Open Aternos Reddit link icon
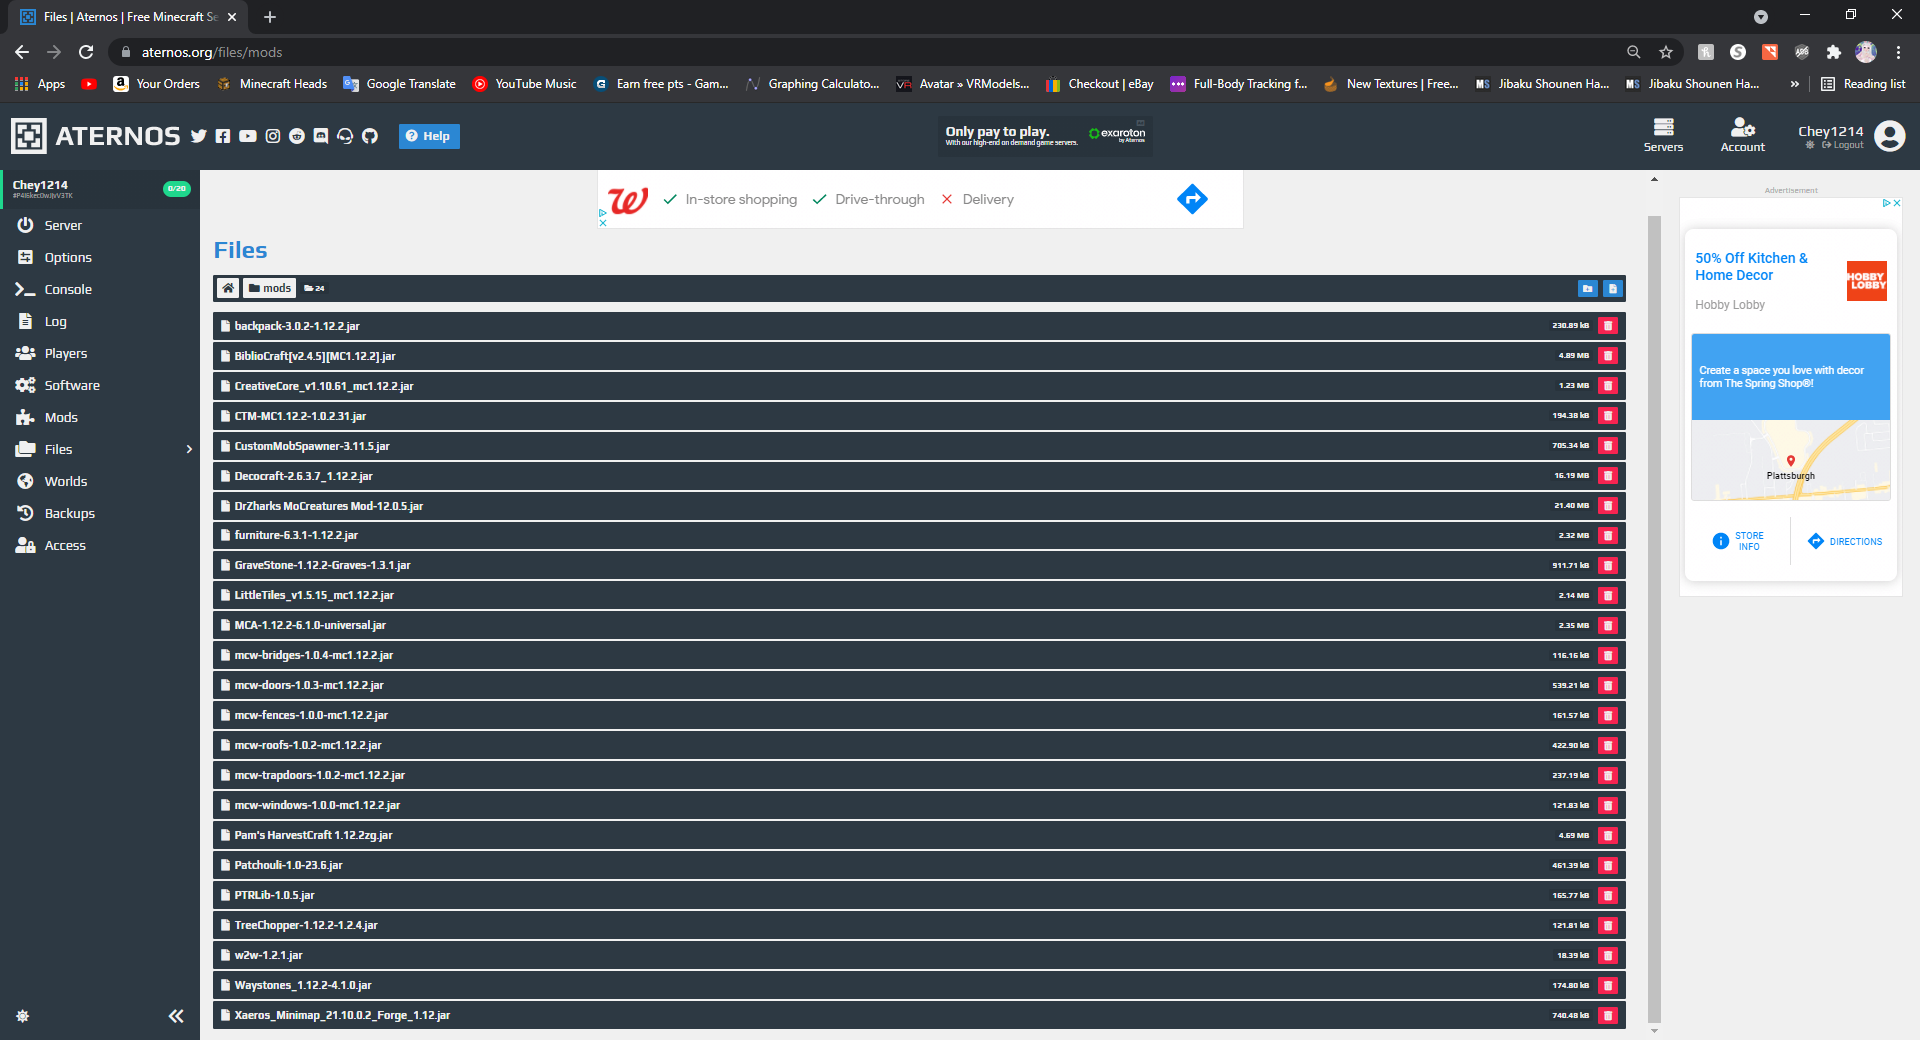 (x=297, y=136)
